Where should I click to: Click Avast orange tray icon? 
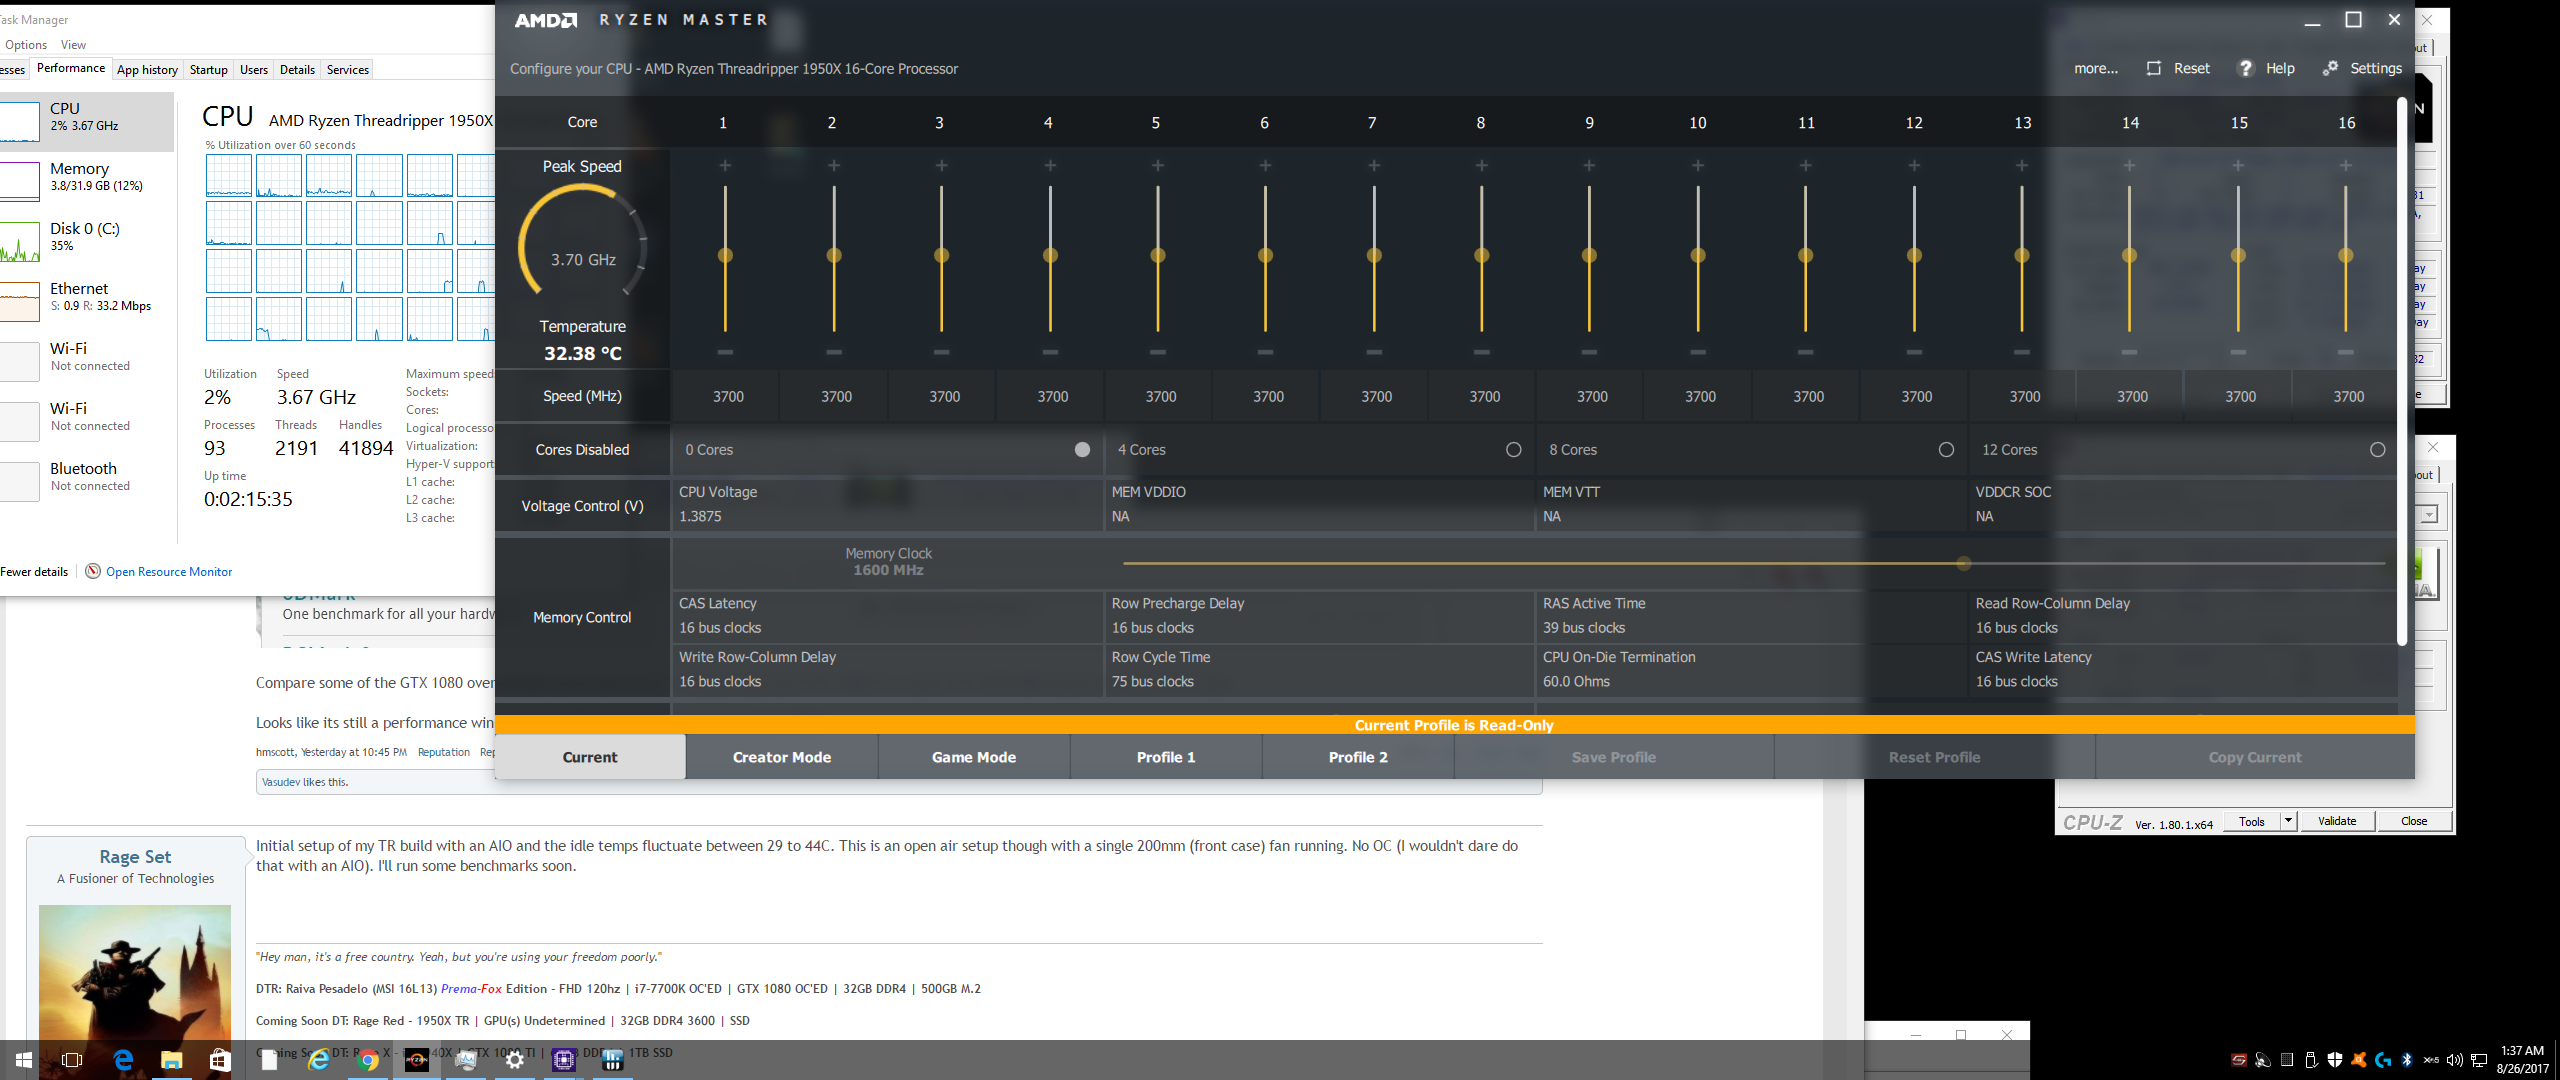[x=2359, y=1060]
